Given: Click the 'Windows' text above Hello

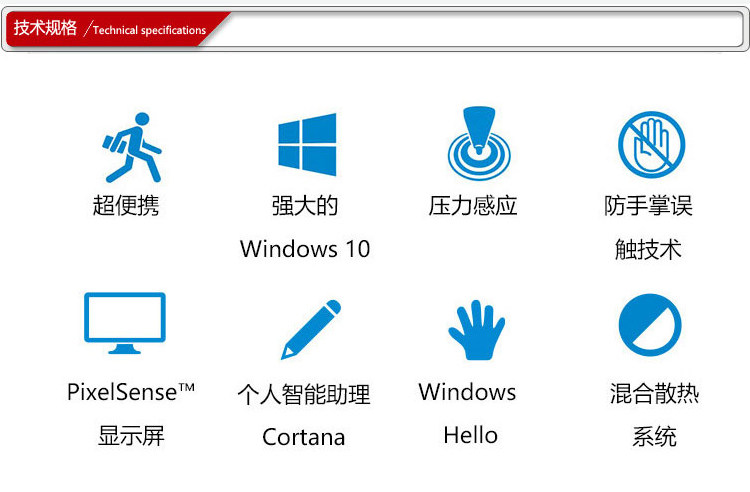Looking at the screenshot, I should click(467, 392).
